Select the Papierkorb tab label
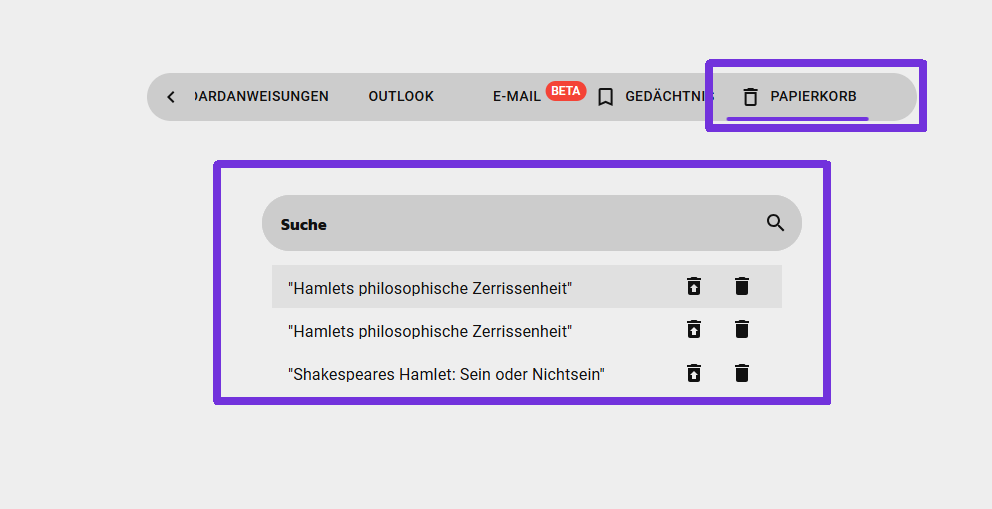Image resolution: width=992 pixels, height=509 pixels. click(x=813, y=97)
